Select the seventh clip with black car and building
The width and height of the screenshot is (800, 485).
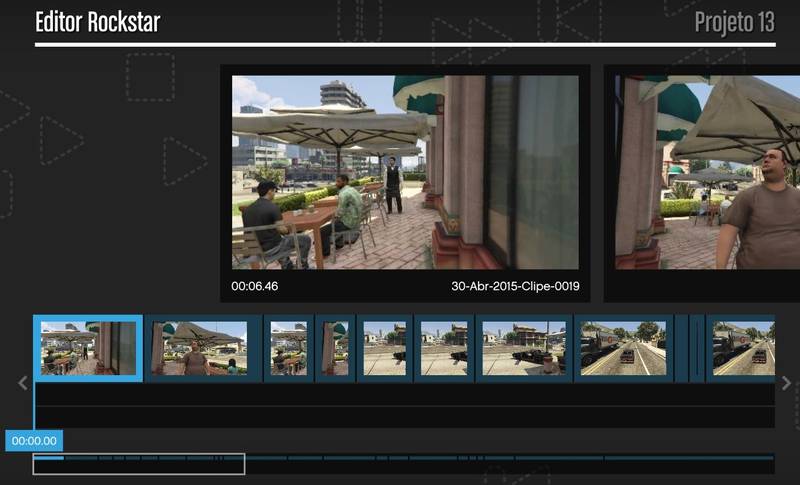(x=524, y=348)
